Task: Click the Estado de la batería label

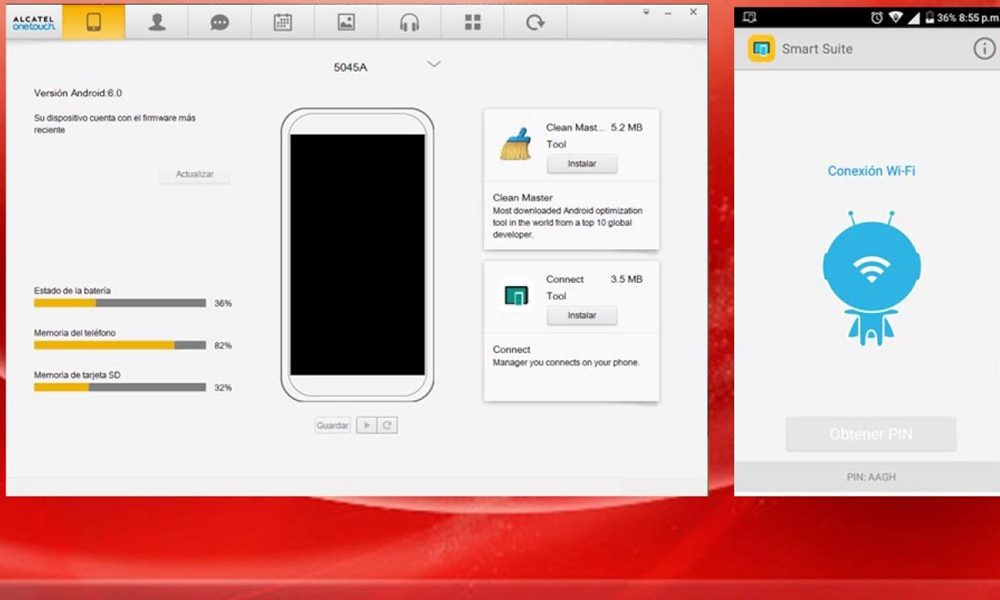Action: coord(72,291)
